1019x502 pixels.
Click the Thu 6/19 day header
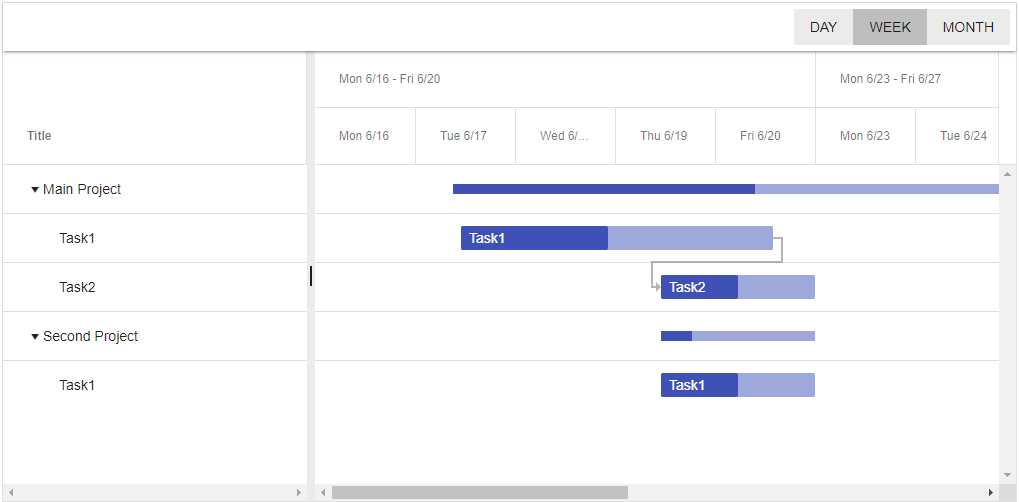point(665,136)
